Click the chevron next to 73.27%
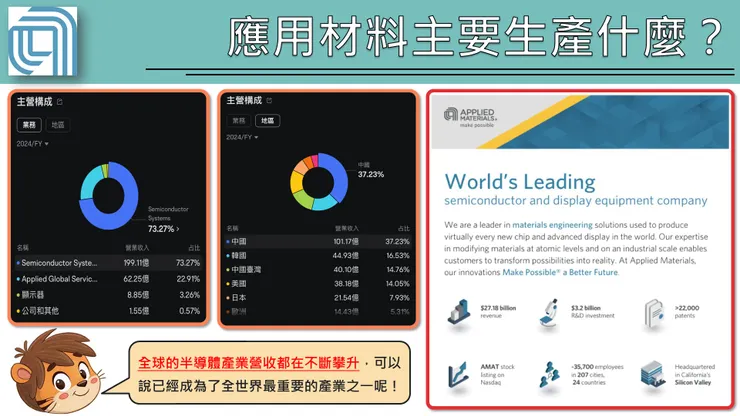740x416 pixels. tap(178, 229)
